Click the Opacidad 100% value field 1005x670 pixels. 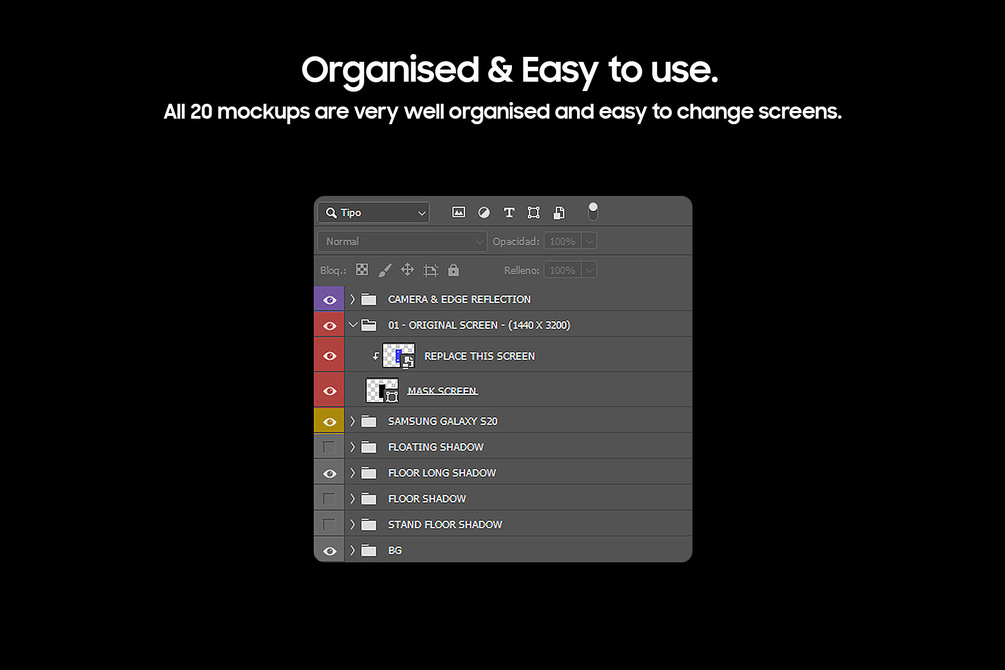(562, 242)
